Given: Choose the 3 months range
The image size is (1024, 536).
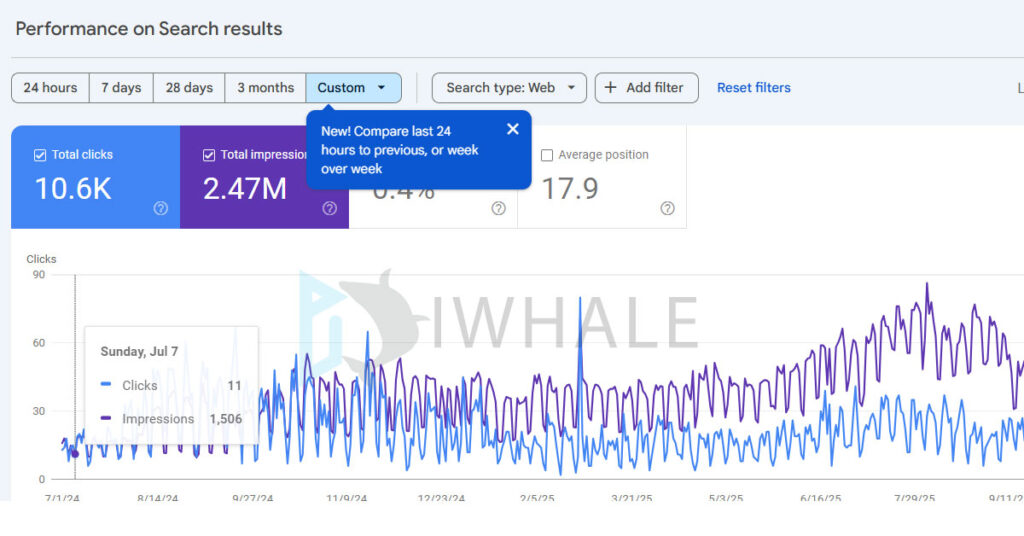Looking at the screenshot, I should (265, 88).
